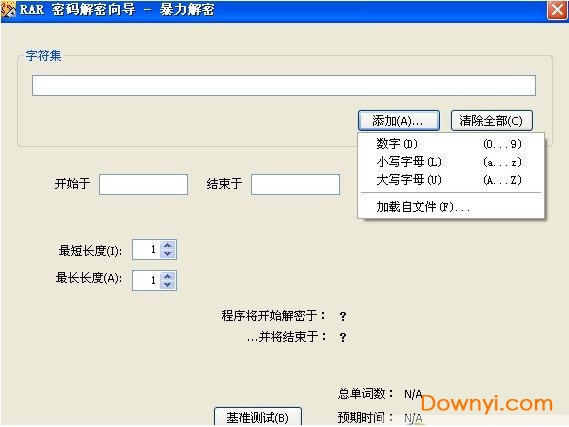Image resolution: width=569 pixels, height=427 pixels.
Task: Select 数字(D) from the add menu
Action: click(x=450, y=144)
